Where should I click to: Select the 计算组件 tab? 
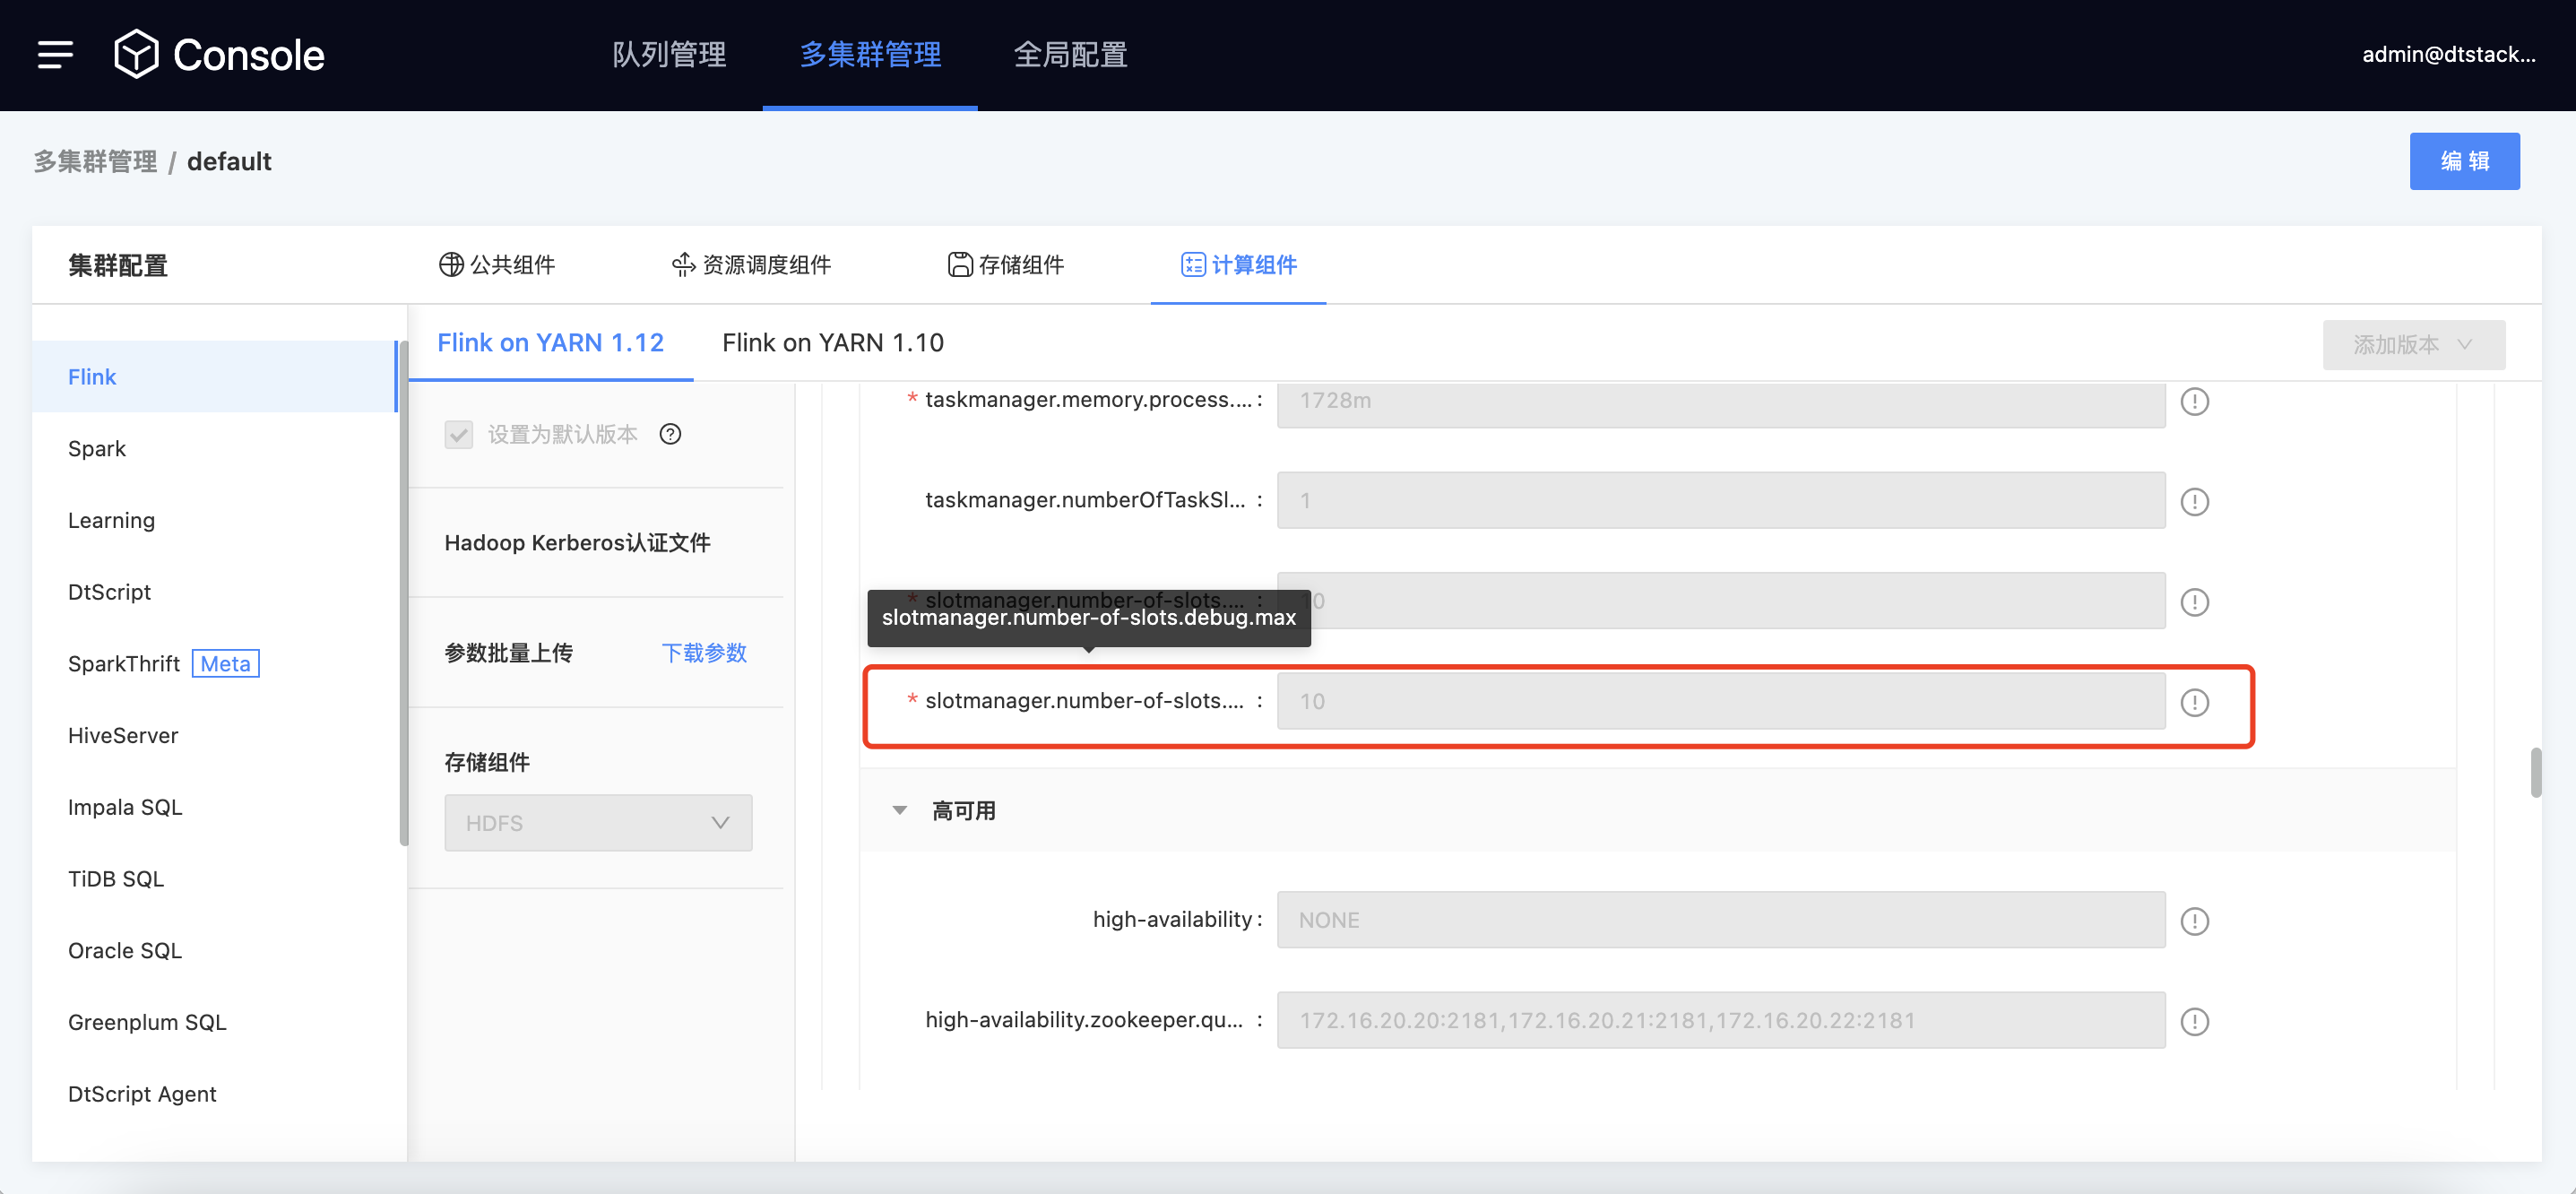[x=1238, y=264]
